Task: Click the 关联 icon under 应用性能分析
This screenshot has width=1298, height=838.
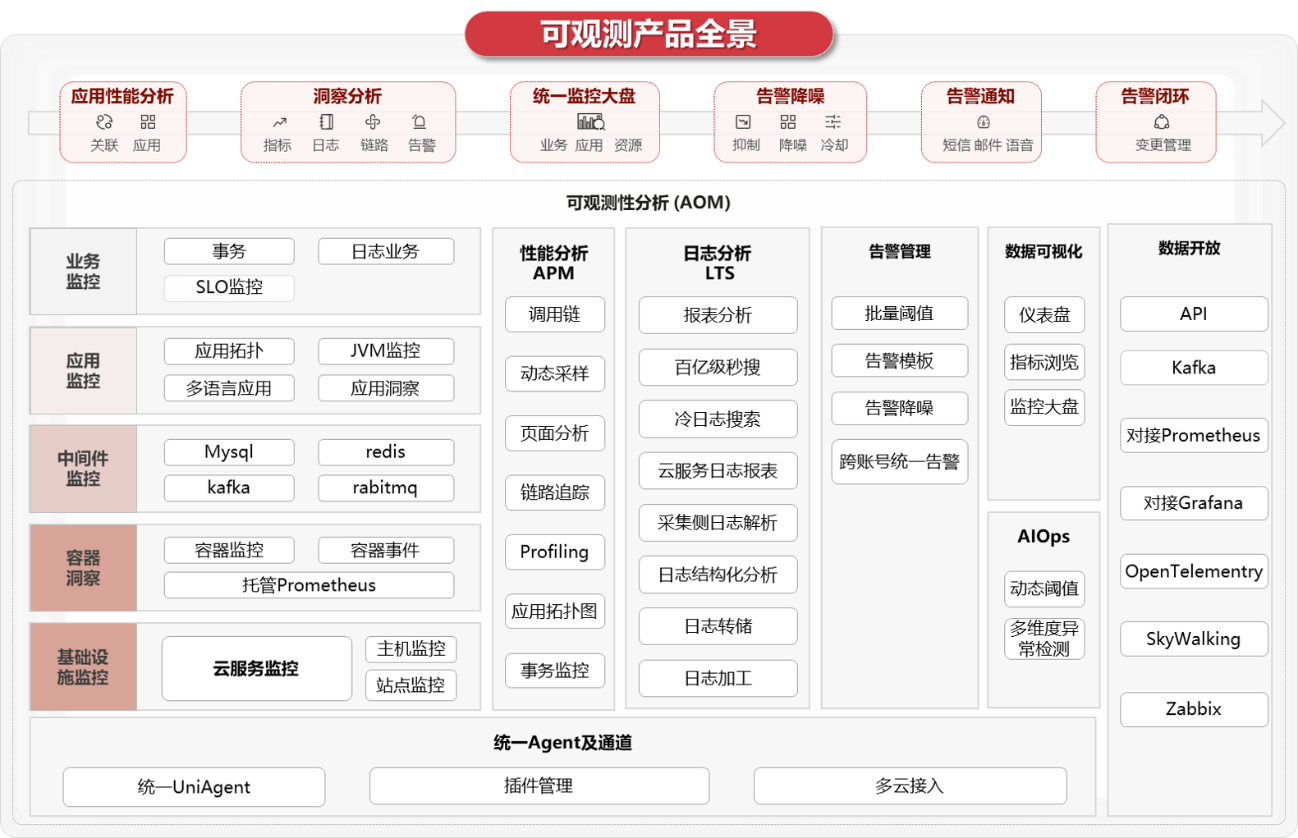Action: [x=104, y=122]
